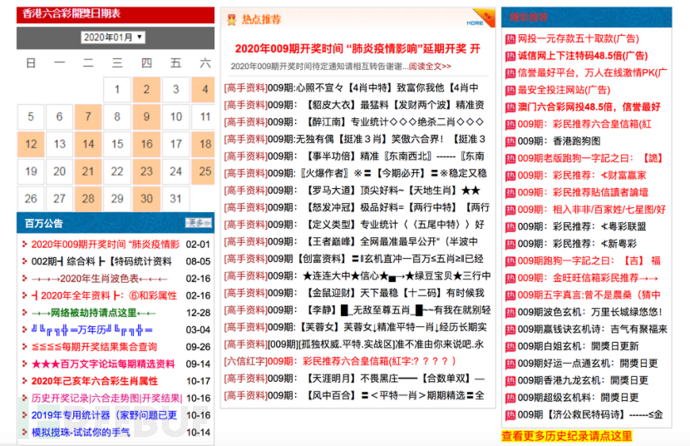690x446 pixels.
Task: Open the 【貂皮大衣】最猛料 post
Action: tap(354, 105)
